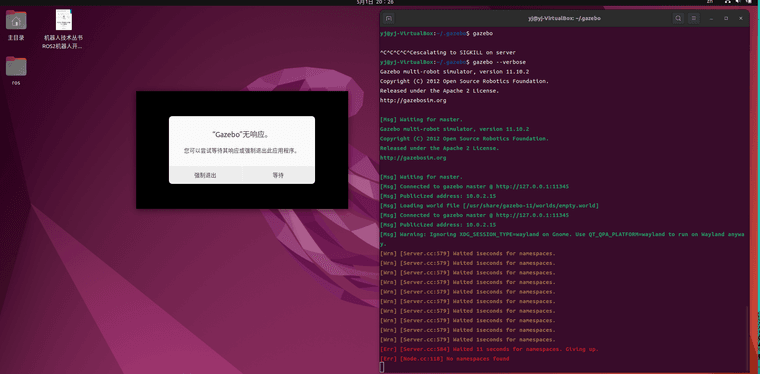This screenshot has width=760, height=374.
Task: Click the "gazebo --verbose" command line
Action: (x=453, y=62)
